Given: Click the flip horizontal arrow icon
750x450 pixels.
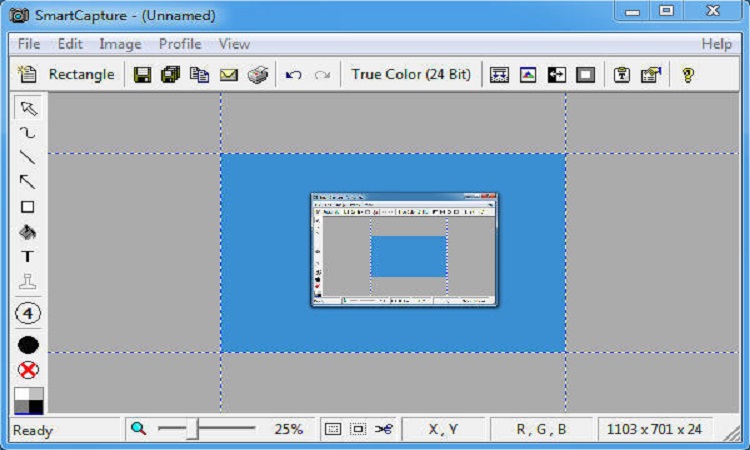Looking at the screenshot, I should (556, 75).
